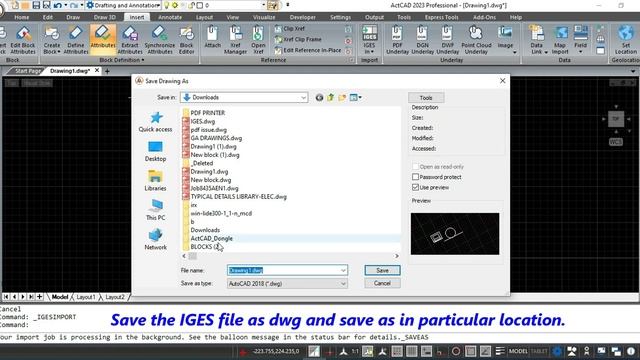Go to Desktop in places sidebar
Screen dimensions: 640x360
pos(156,151)
